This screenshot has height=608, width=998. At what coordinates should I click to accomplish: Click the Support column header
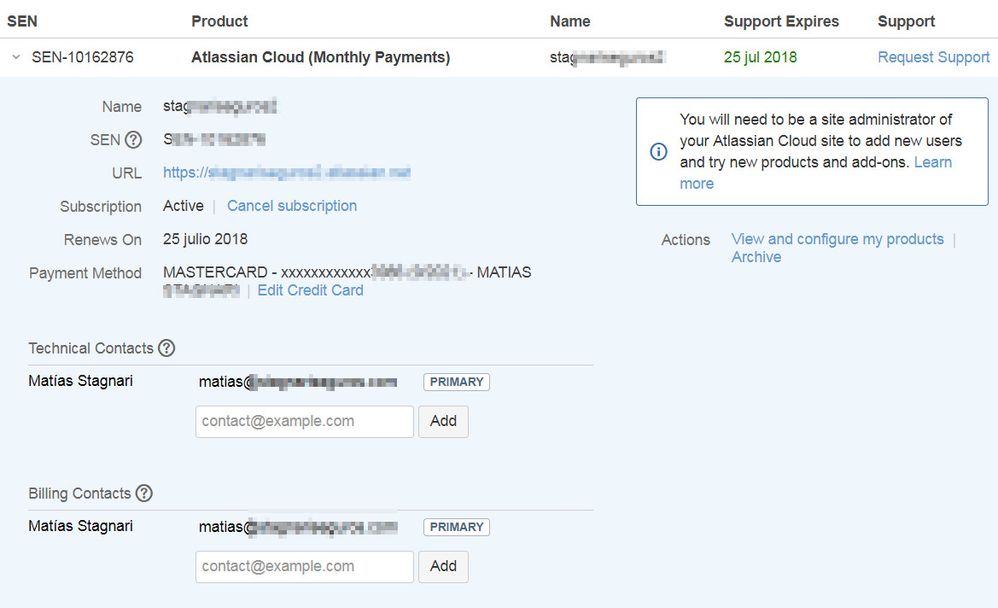[x=906, y=21]
